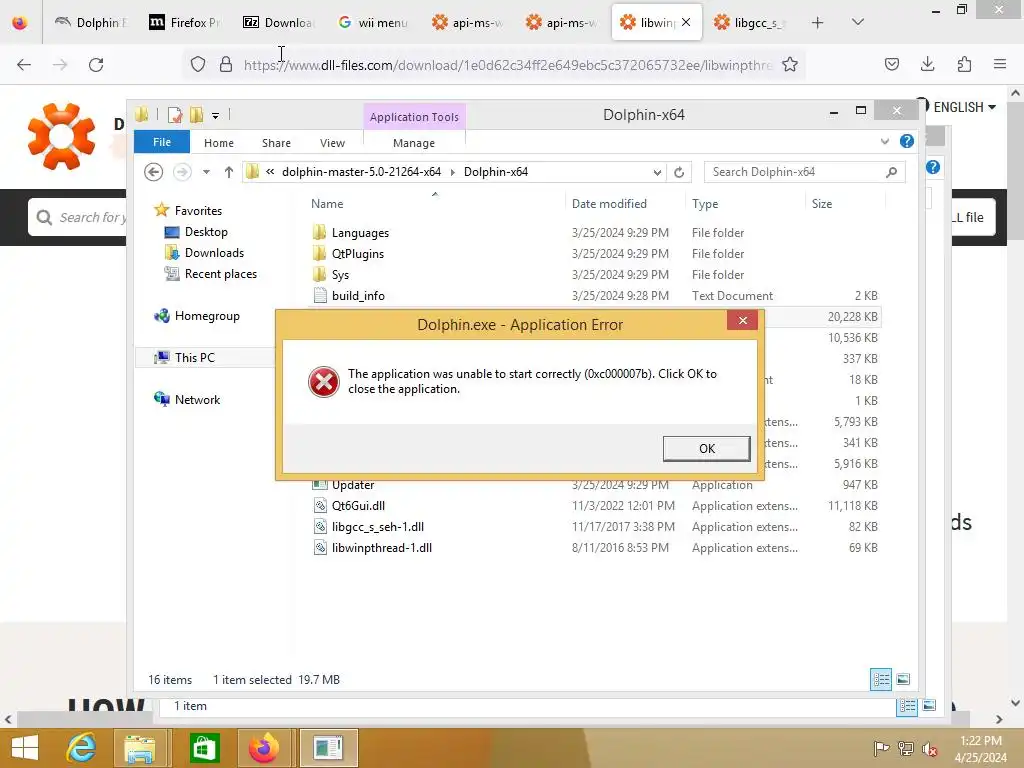Expand hidden path chevron in address bar
The image size is (1024, 768).
click(270, 172)
